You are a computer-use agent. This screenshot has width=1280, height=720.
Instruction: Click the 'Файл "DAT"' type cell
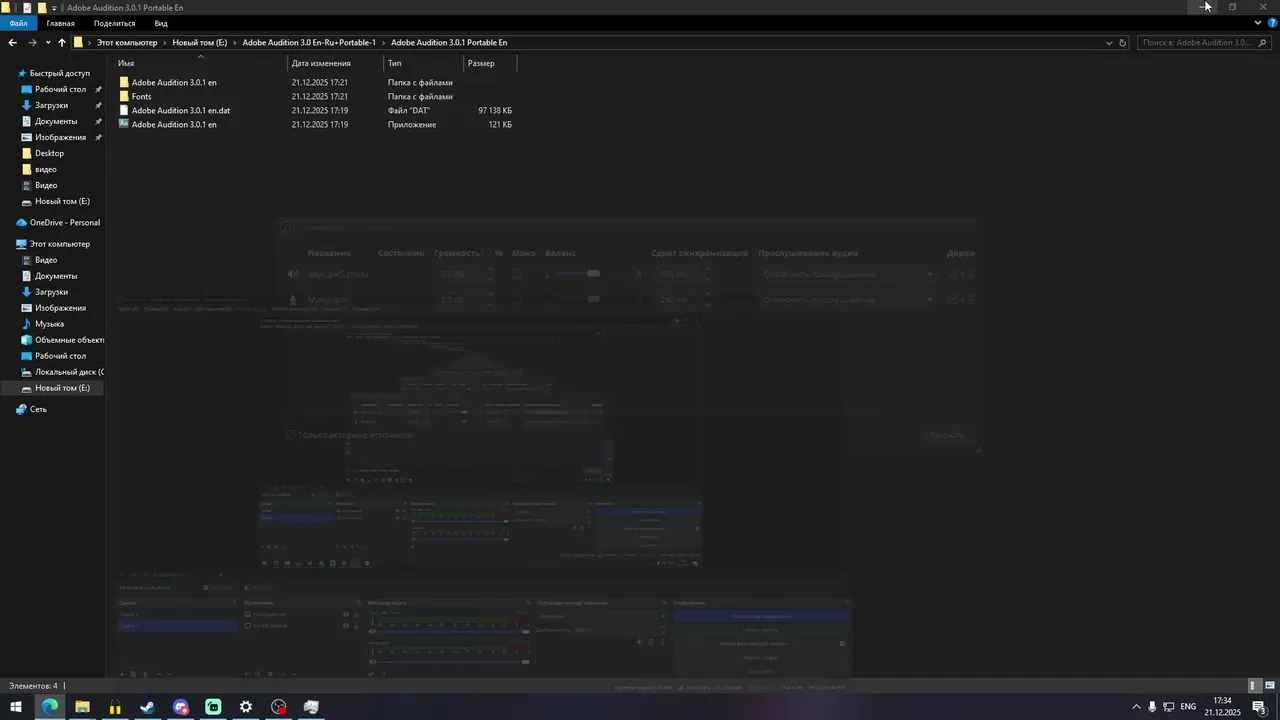coord(409,110)
